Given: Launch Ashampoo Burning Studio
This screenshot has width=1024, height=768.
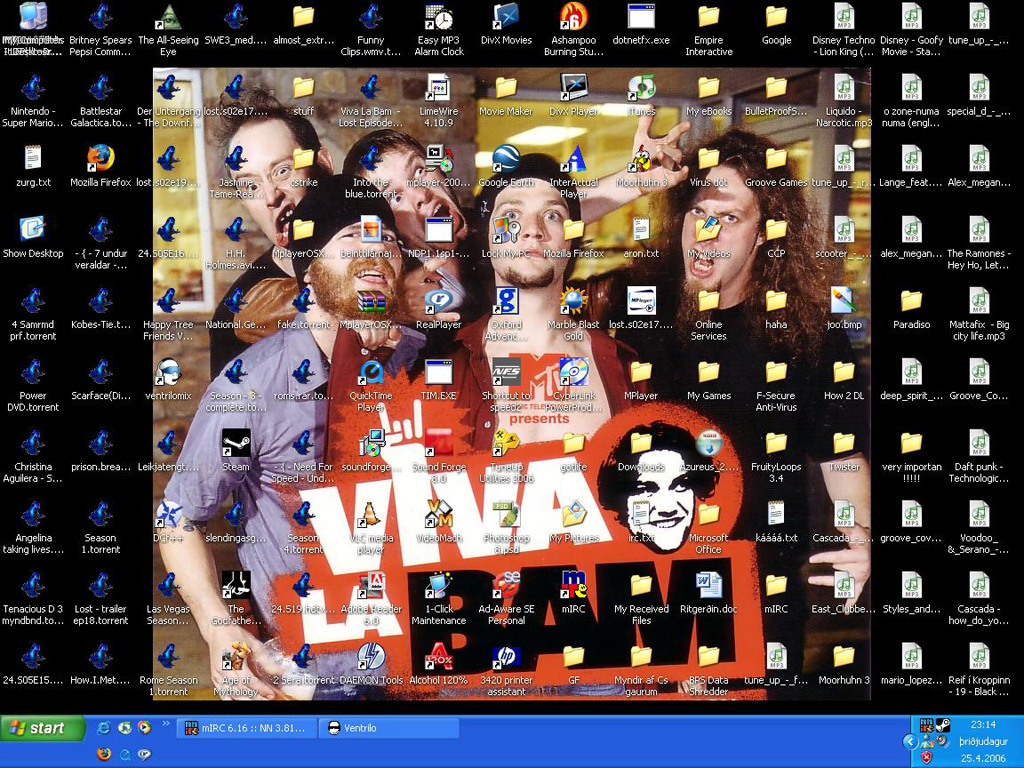Looking at the screenshot, I should click(x=573, y=29).
